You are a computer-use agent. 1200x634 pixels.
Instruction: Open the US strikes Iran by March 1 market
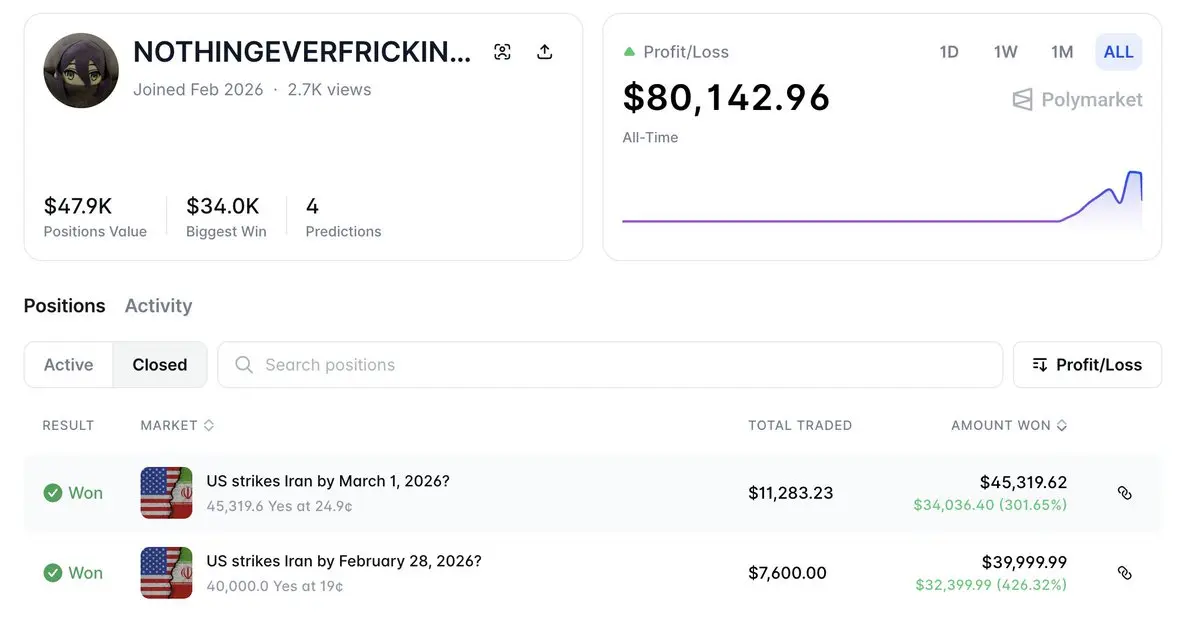(x=328, y=481)
